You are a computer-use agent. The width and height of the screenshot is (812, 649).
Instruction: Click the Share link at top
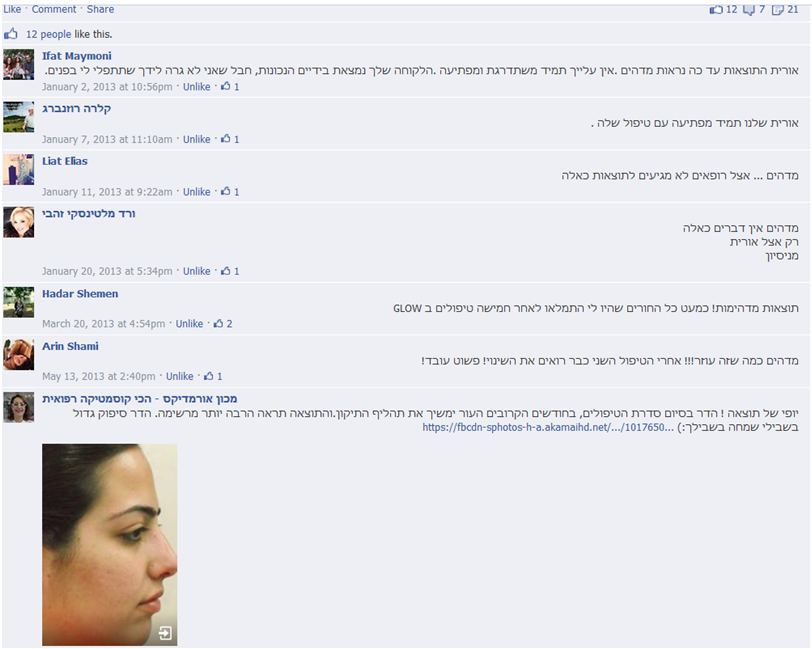pyautogui.click(x=100, y=9)
